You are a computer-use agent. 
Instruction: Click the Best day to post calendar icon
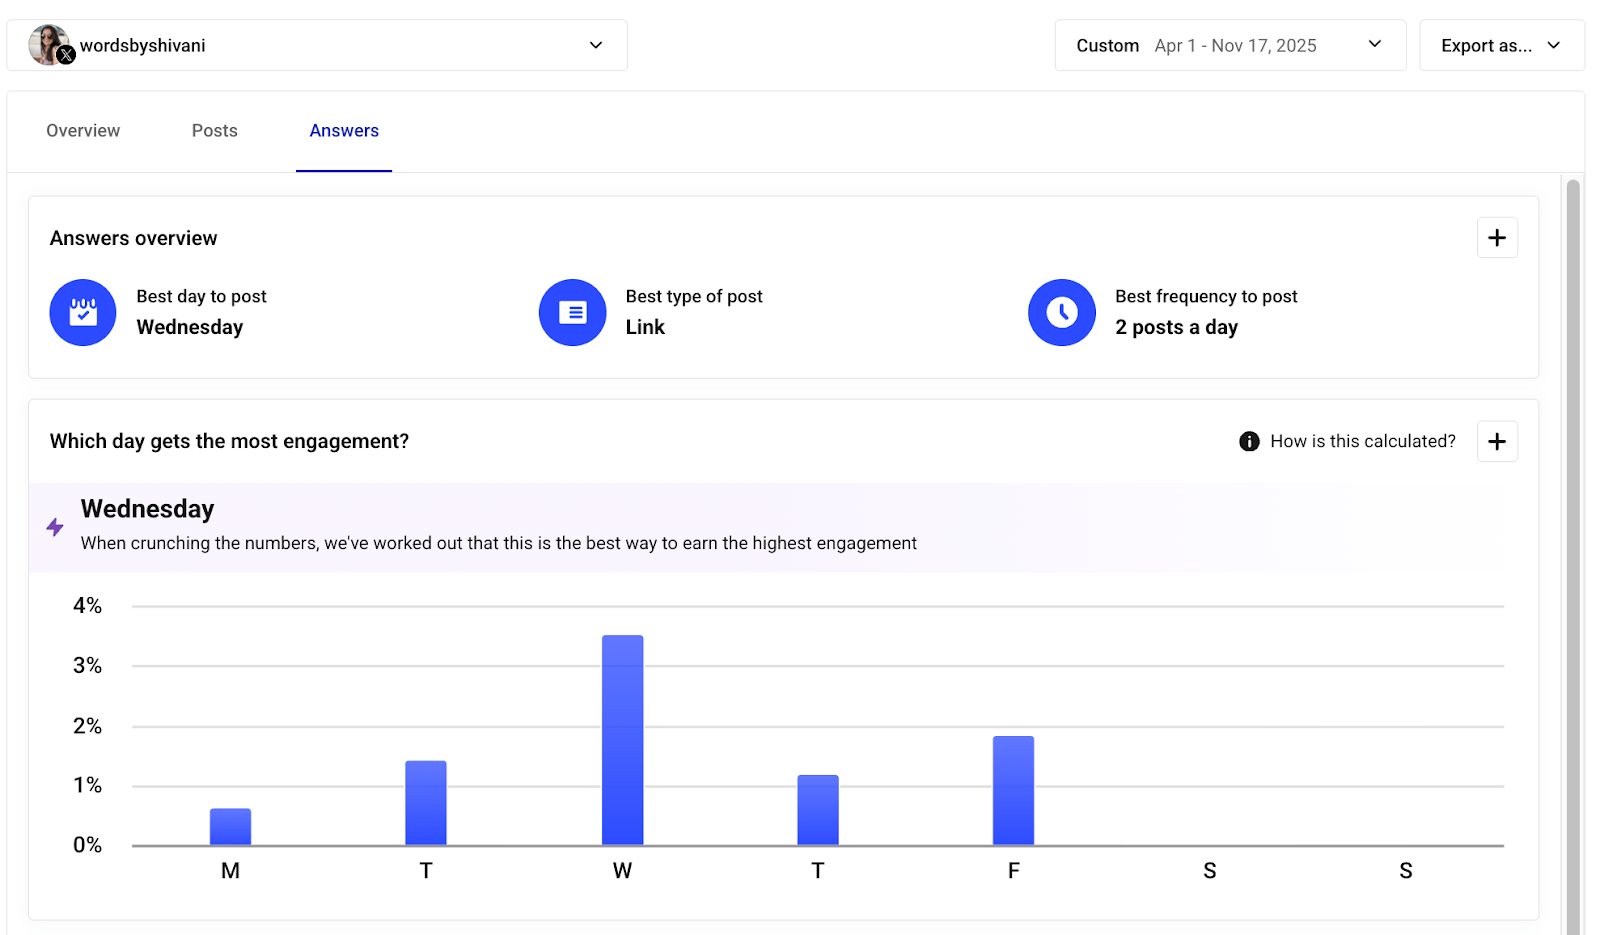pos(82,312)
